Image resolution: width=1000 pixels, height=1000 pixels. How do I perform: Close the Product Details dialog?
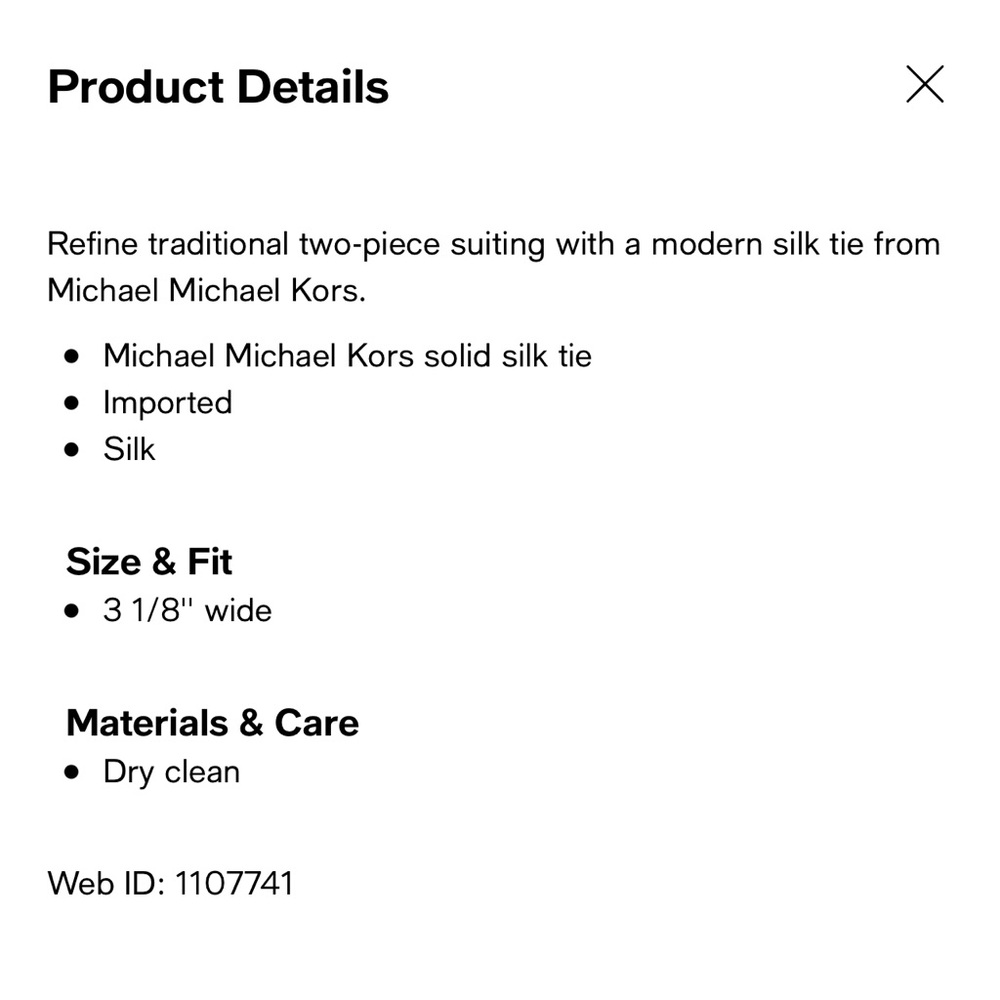[925, 85]
